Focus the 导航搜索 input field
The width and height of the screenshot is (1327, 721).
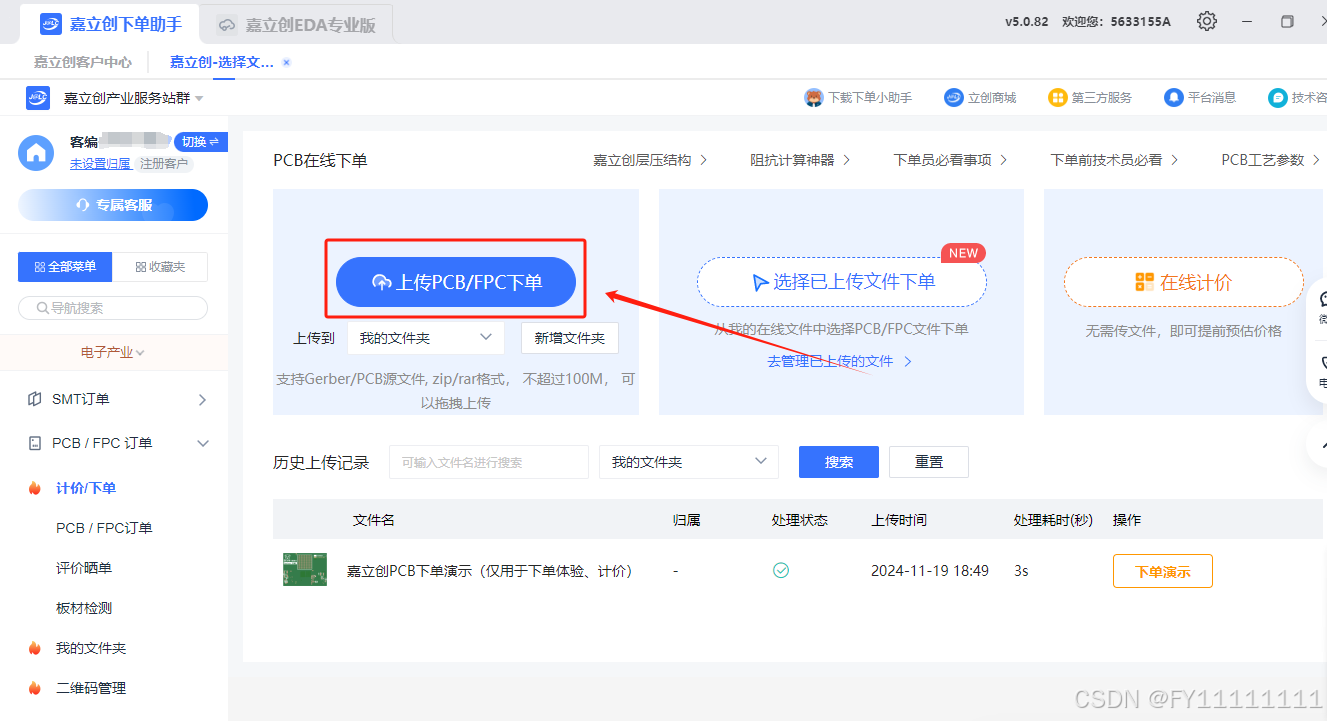click(113, 308)
